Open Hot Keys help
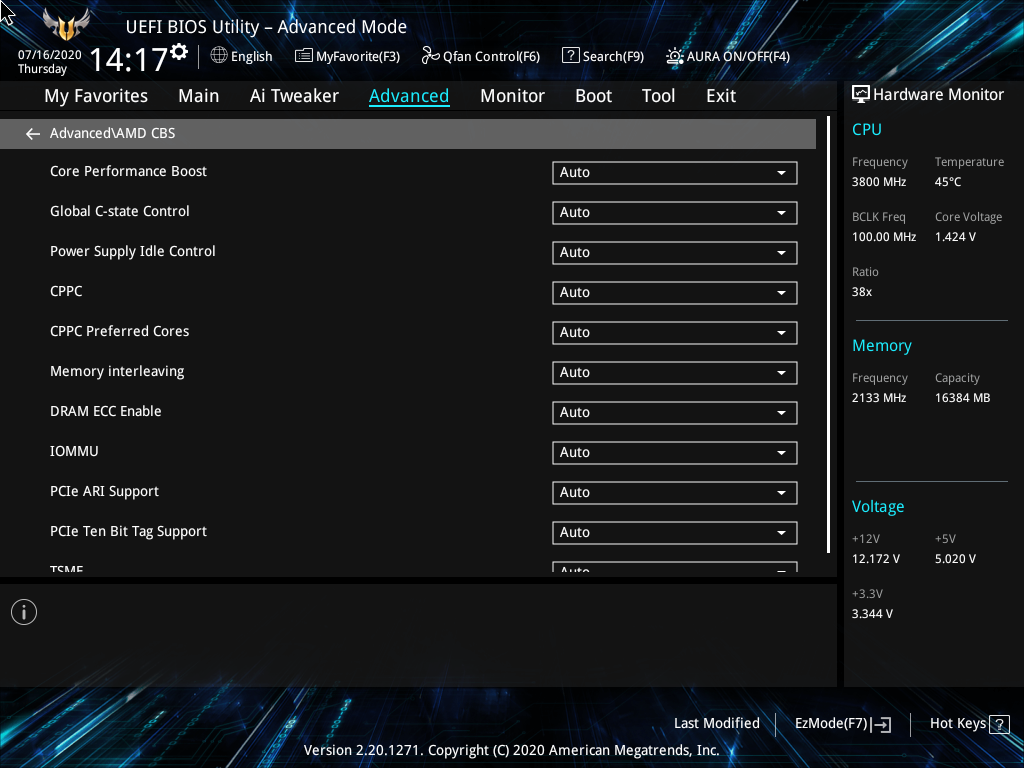This screenshot has width=1024, height=768. point(969,724)
